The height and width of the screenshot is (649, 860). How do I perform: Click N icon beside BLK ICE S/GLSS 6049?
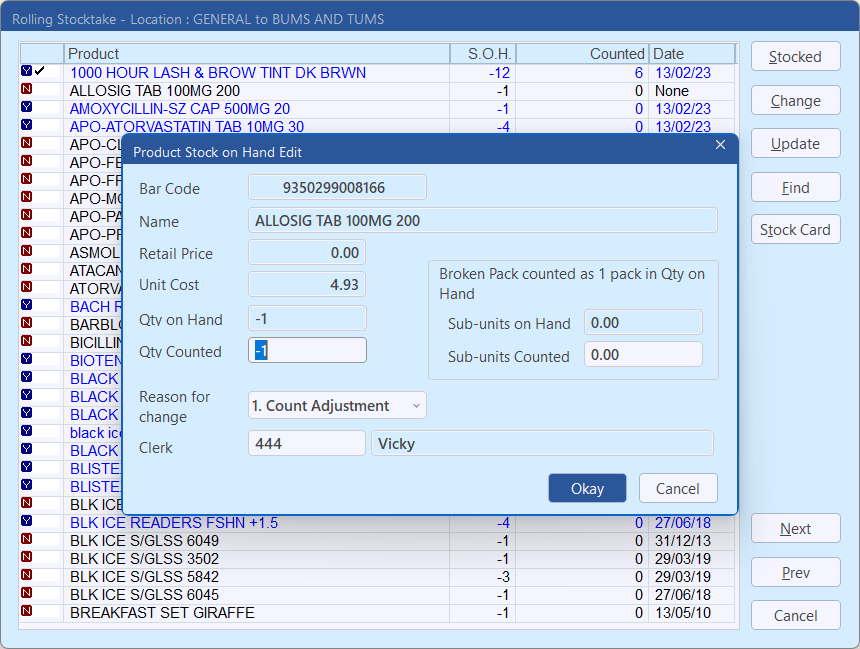click(x=26, y=540)
